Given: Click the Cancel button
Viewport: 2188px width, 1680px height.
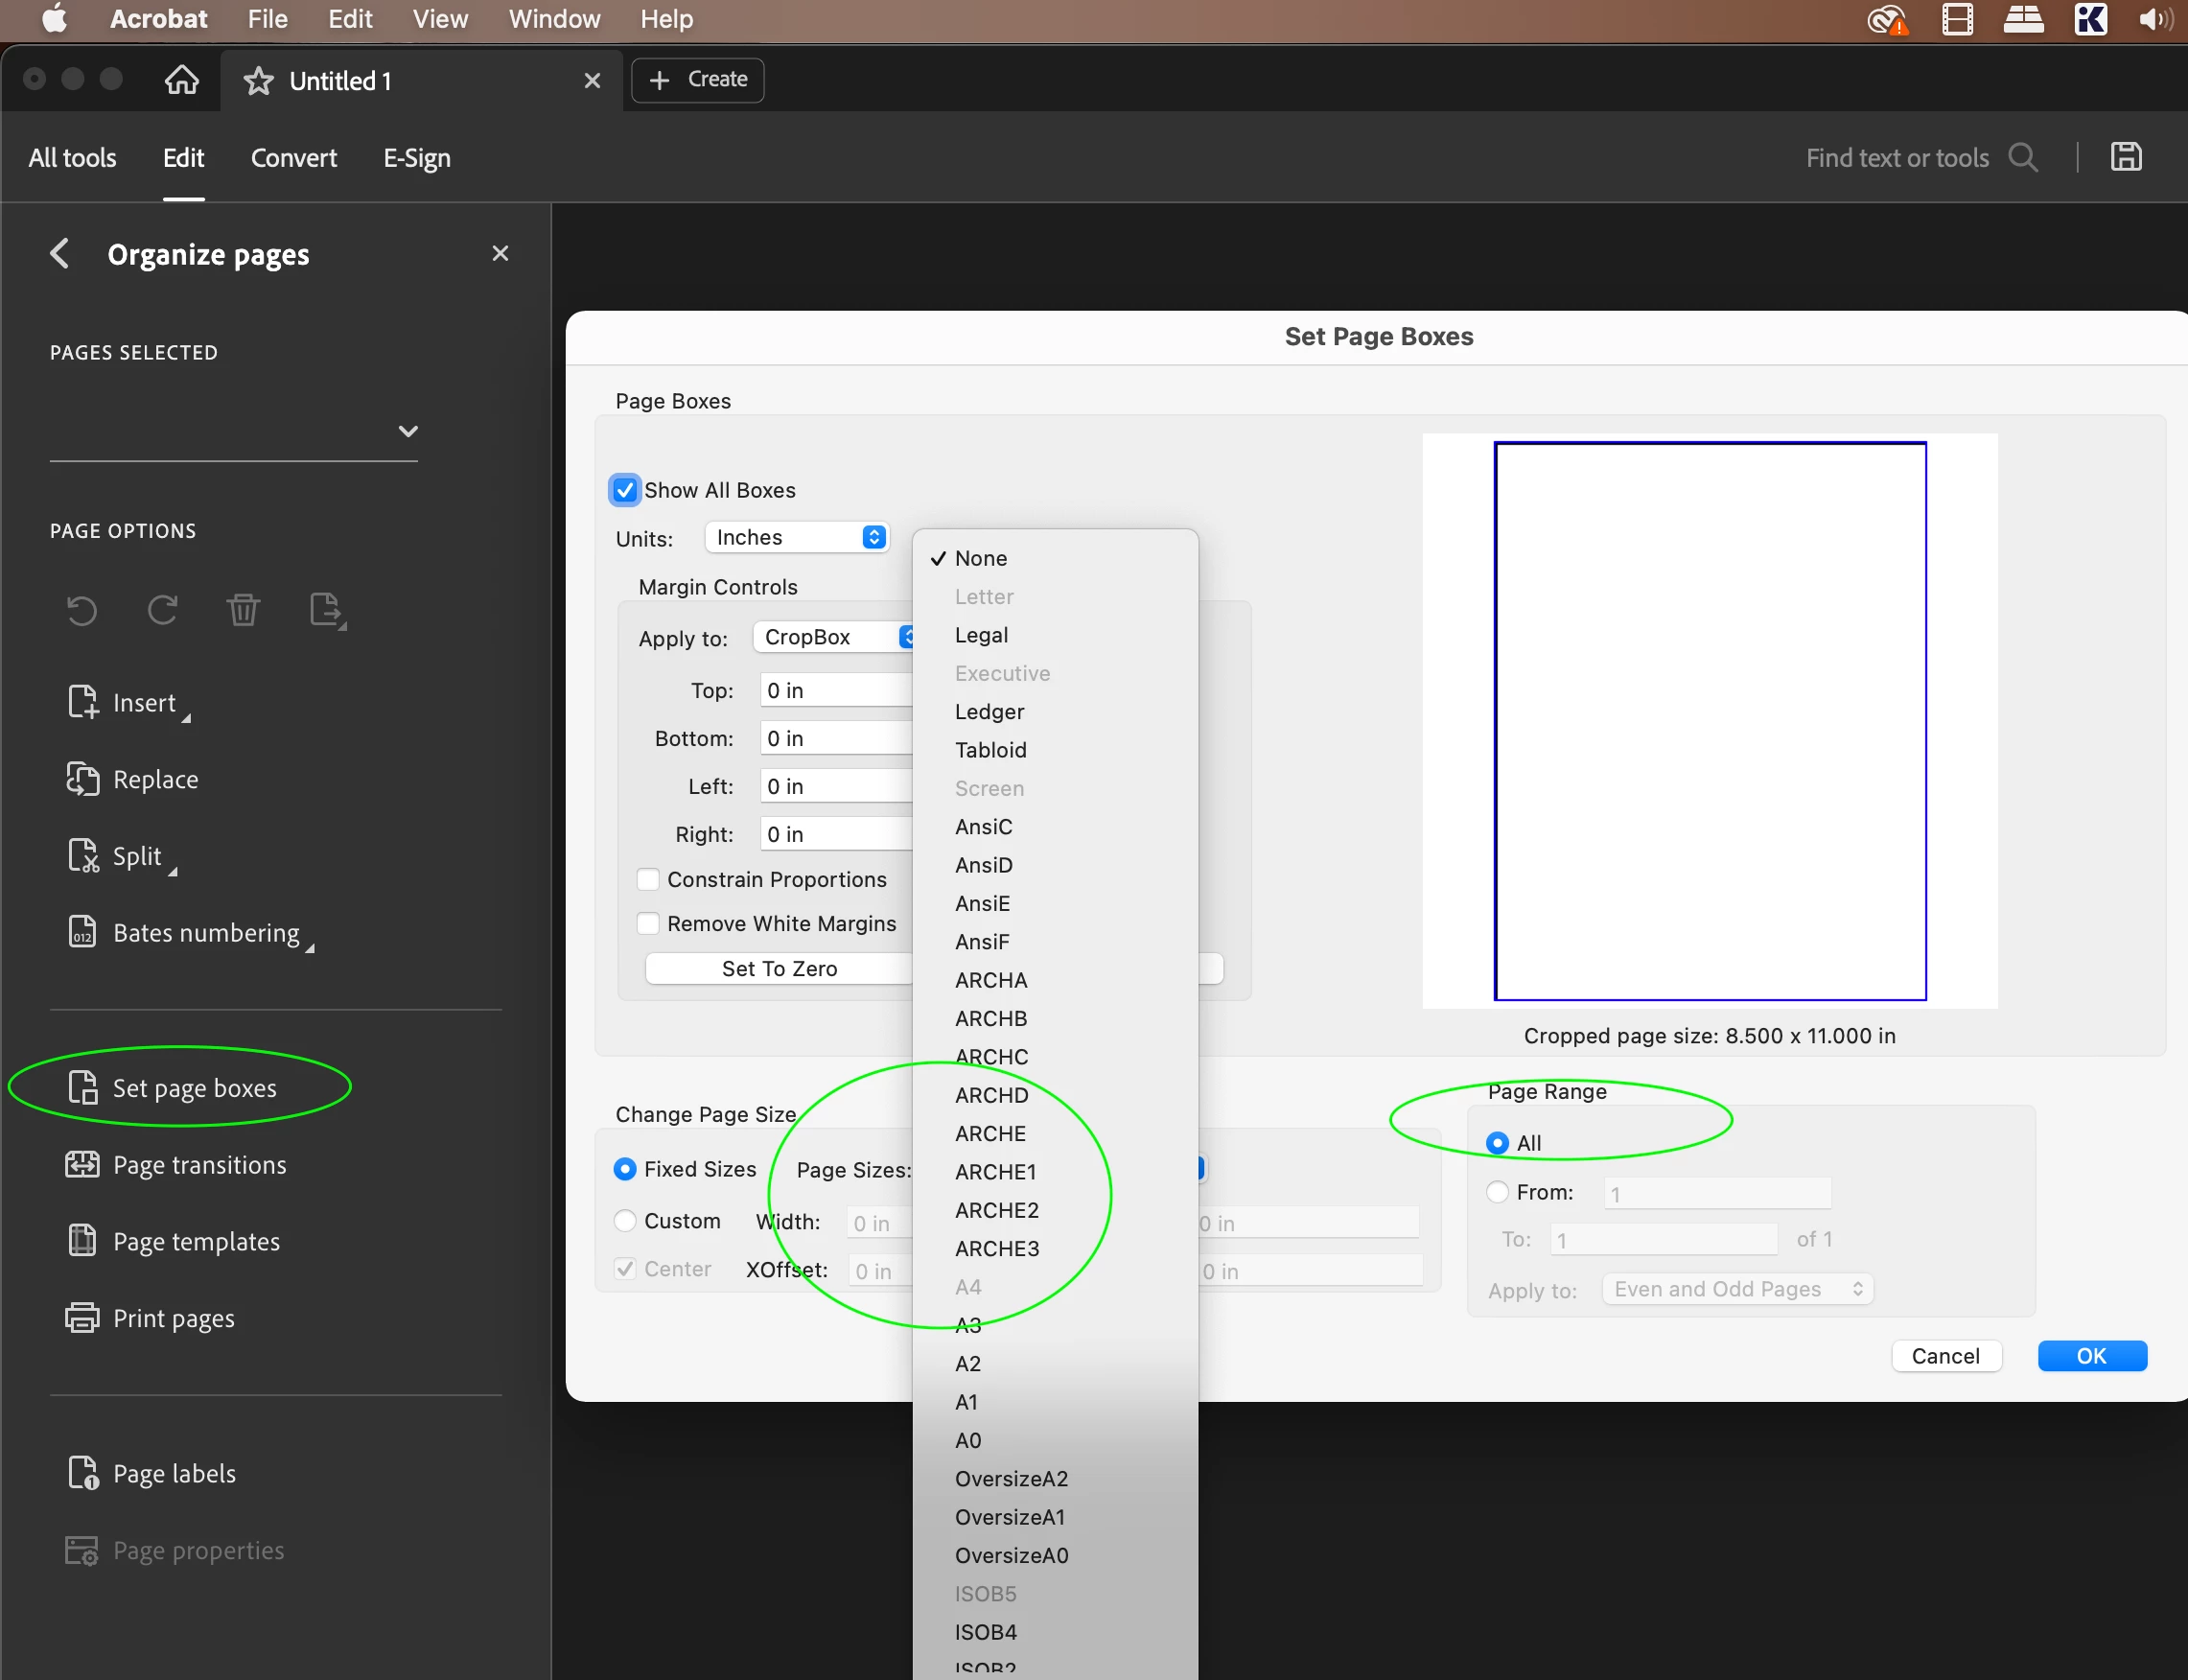Looking at the screenshot, I should [1945, 1356].
